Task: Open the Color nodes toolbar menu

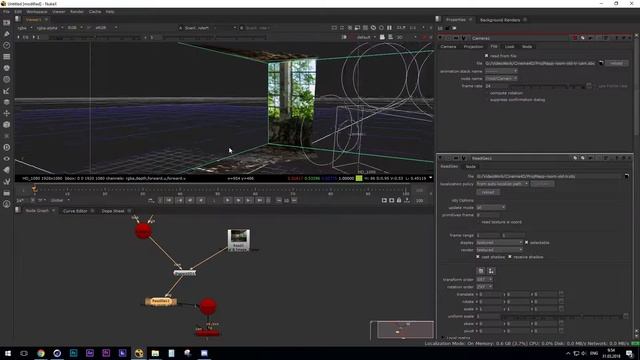Action: 7,68
